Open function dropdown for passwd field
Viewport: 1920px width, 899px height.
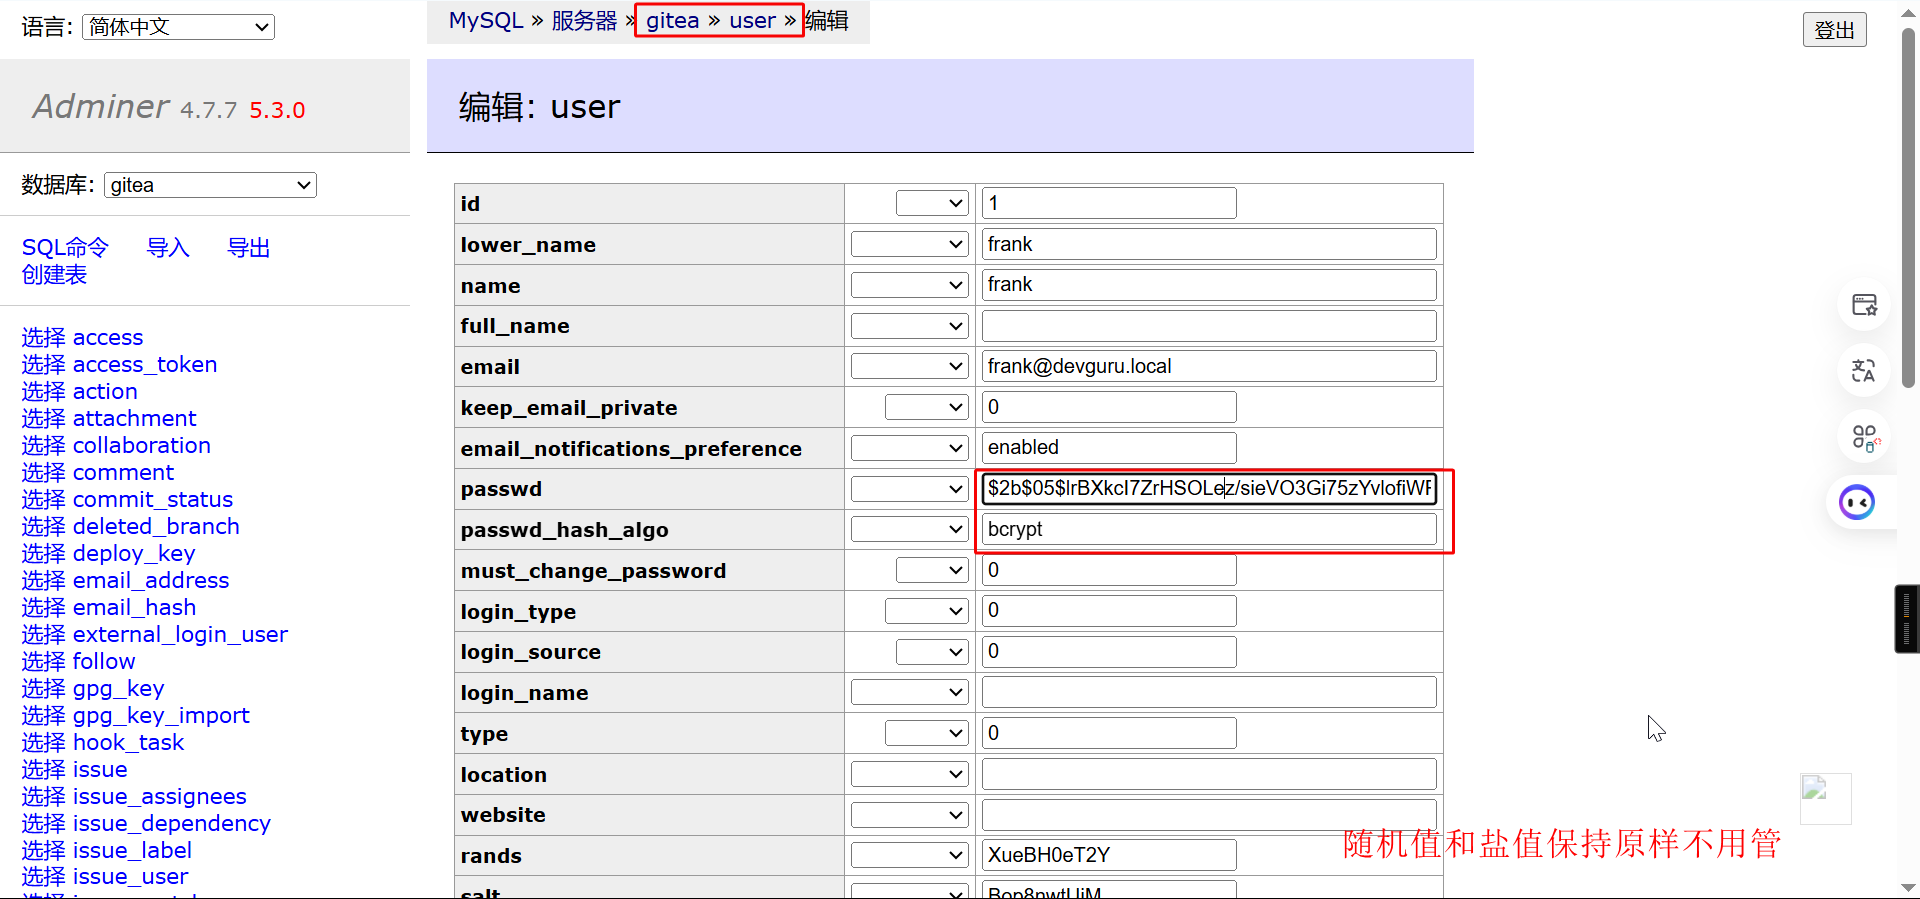[x=909, y=489]
